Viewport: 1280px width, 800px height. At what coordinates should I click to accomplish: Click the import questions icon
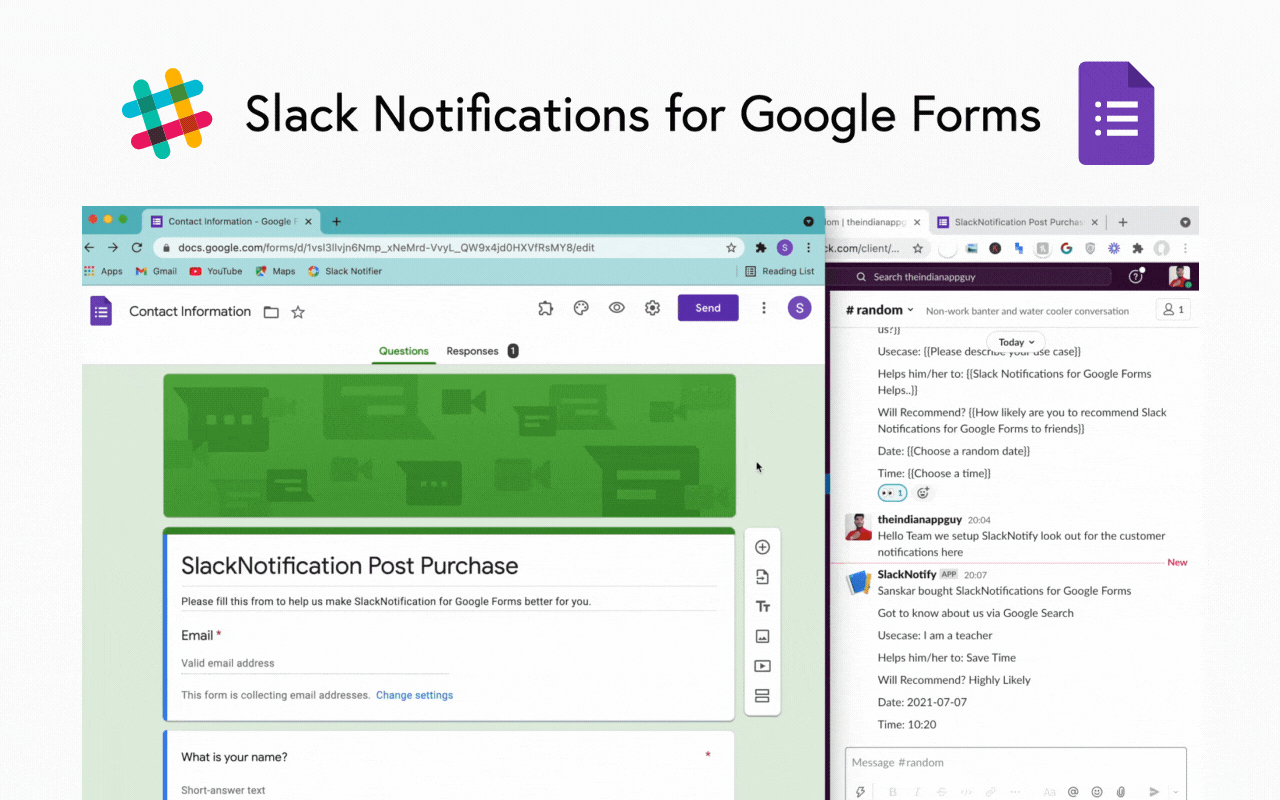point(762,577)
